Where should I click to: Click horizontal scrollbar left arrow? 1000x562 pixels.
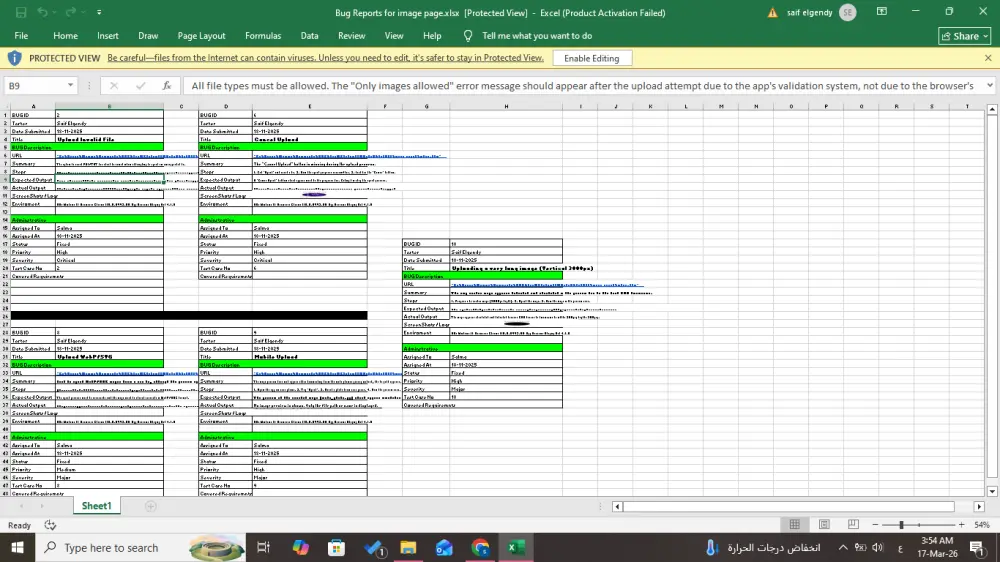pyautogui.click(x=617, y=507)
